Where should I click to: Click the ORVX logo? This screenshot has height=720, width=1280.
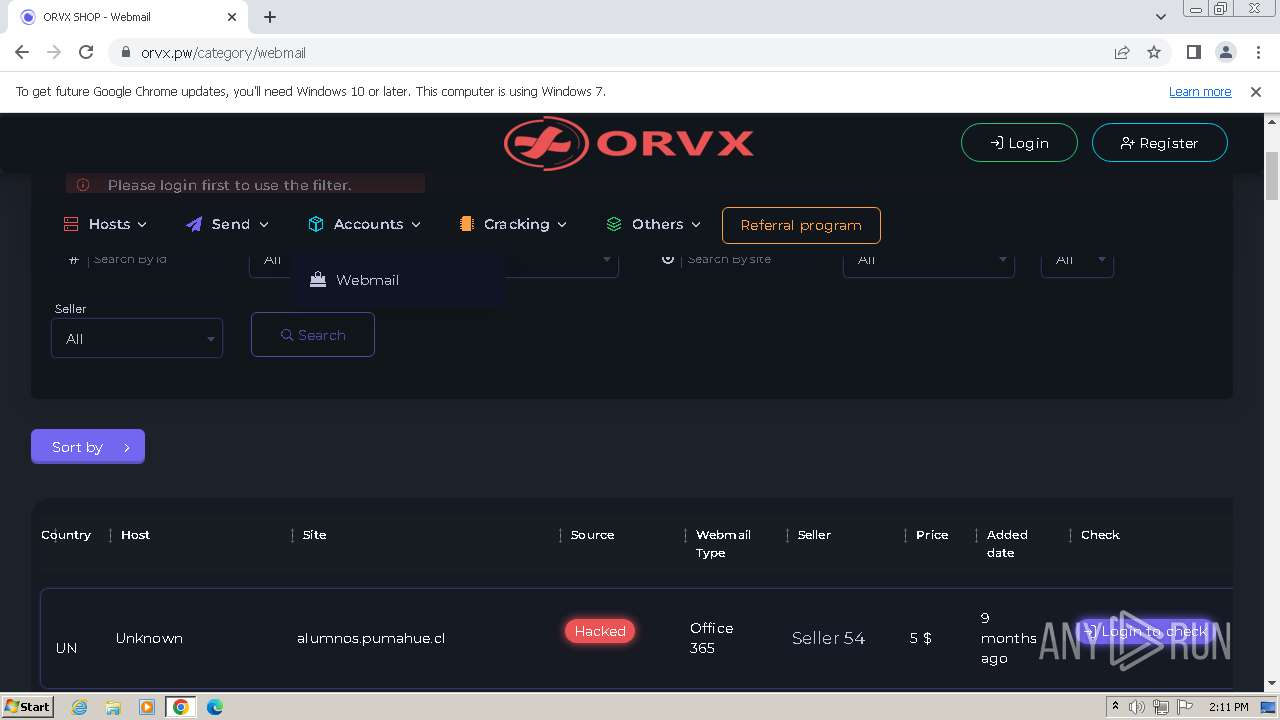pos(629,143)
